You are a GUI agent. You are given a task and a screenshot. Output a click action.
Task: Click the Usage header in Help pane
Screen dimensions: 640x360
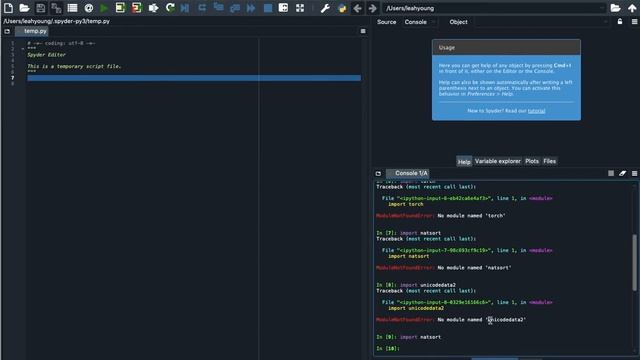click(x=506, y=47)
